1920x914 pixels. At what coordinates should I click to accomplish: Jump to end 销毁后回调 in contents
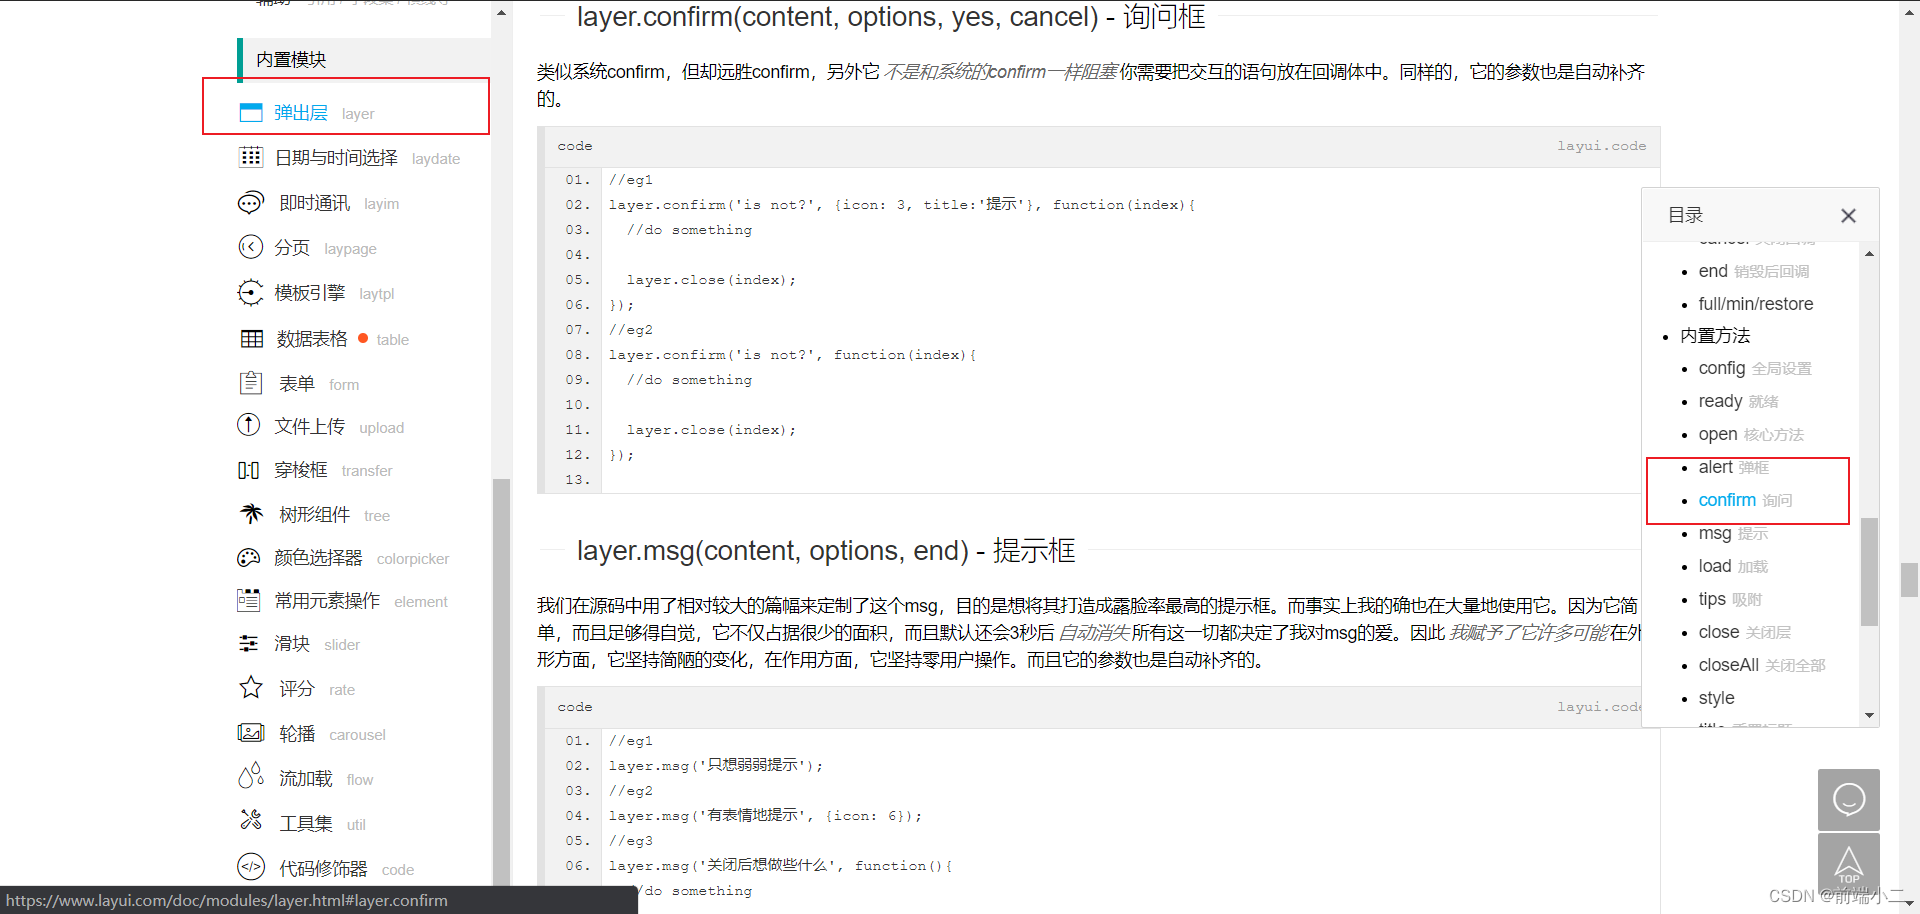(1754, 271)
